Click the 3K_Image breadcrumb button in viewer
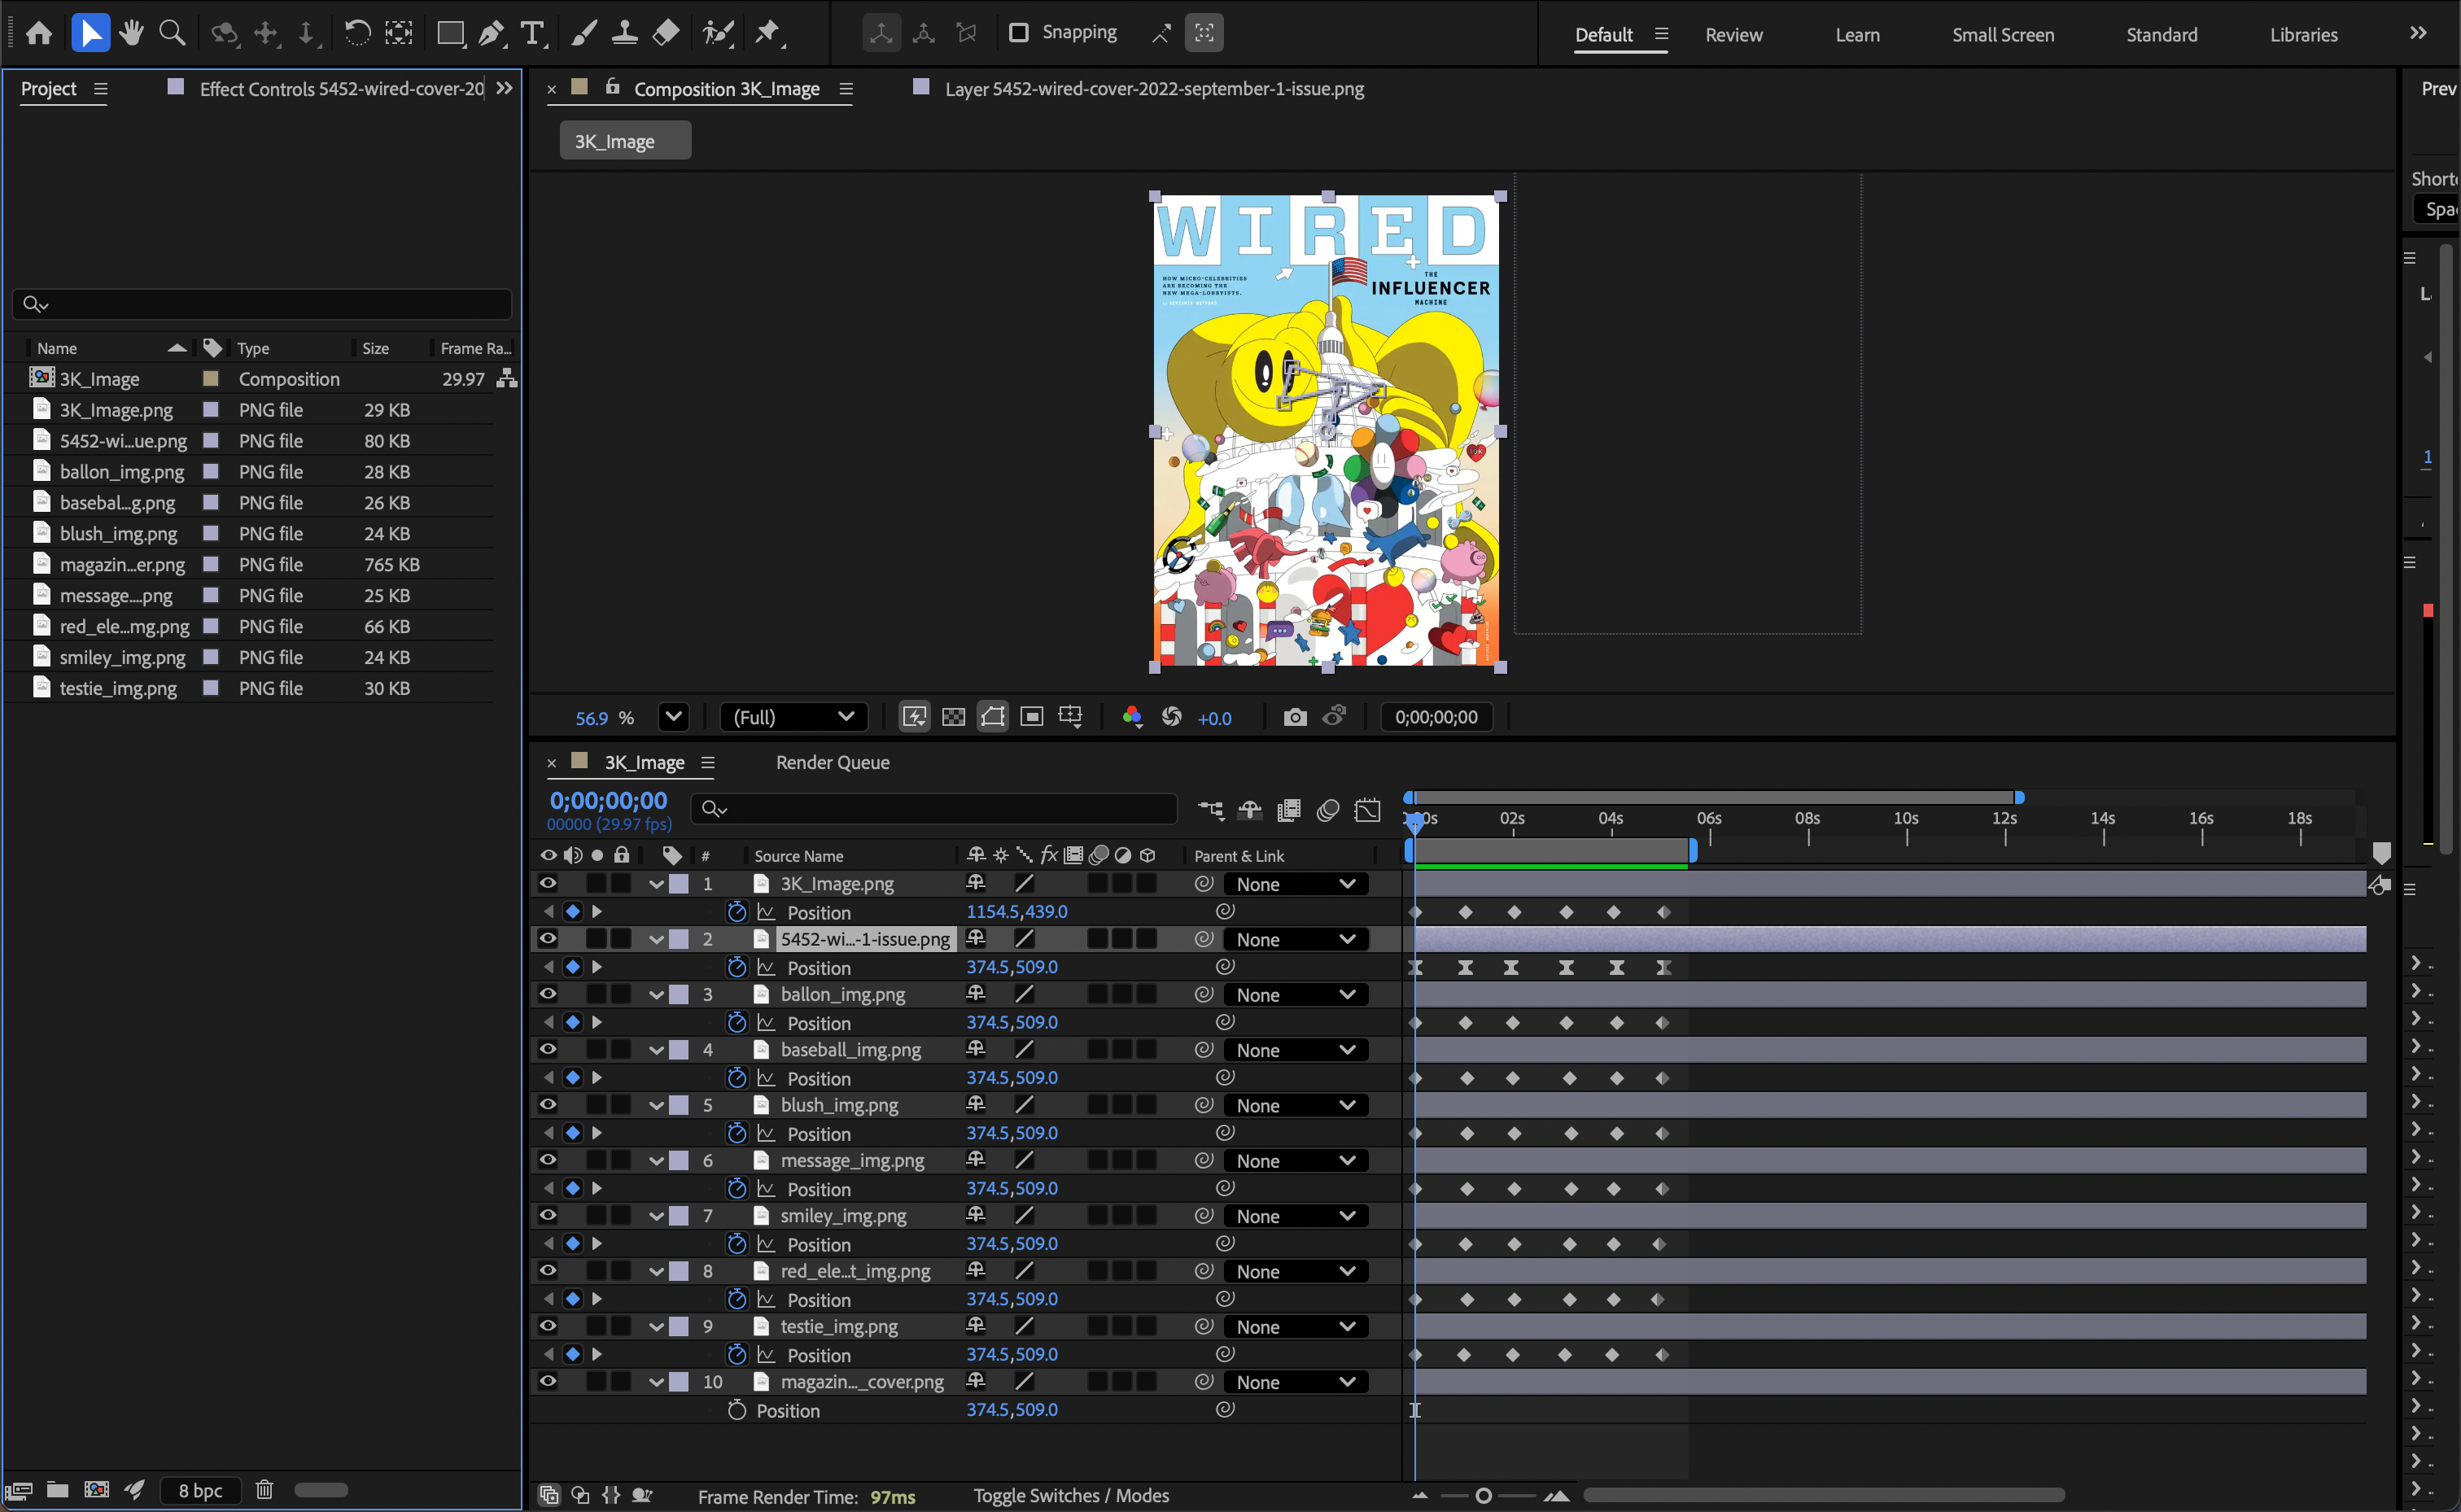This screenshot has height=1512, width=2461. tap(625, 141)
